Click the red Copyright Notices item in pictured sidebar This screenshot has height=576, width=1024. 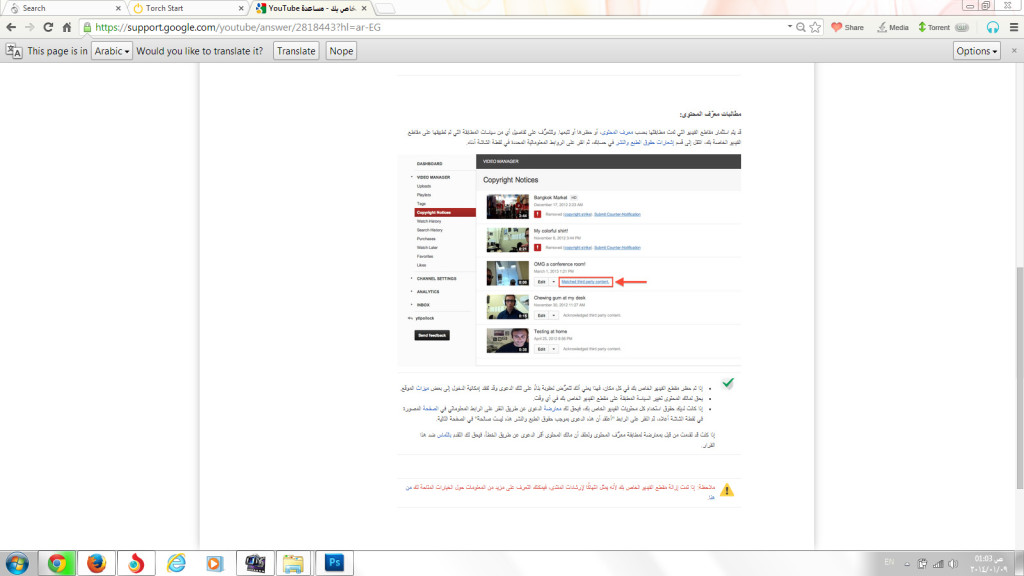(445, 212)
